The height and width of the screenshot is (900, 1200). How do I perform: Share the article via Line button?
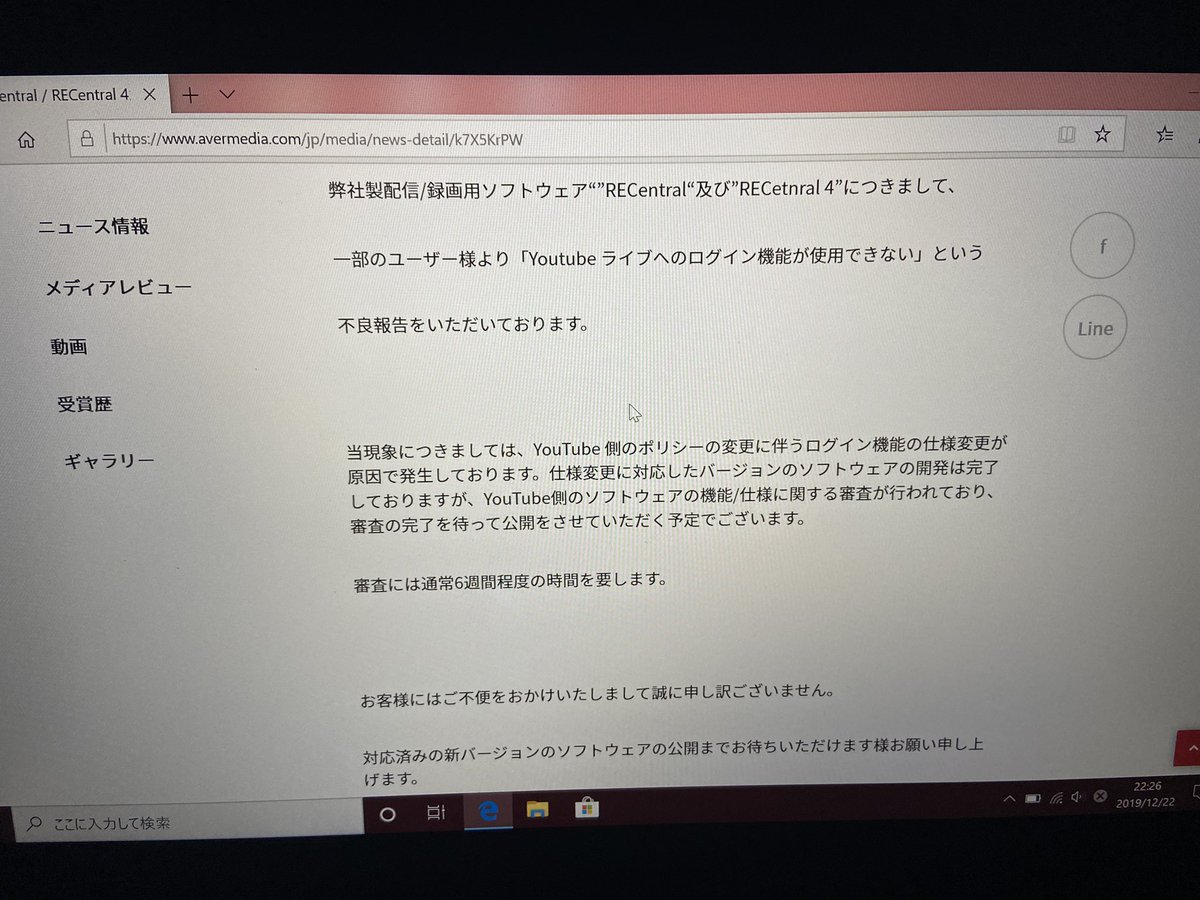pyautogui.click(x=1095, y=328)
